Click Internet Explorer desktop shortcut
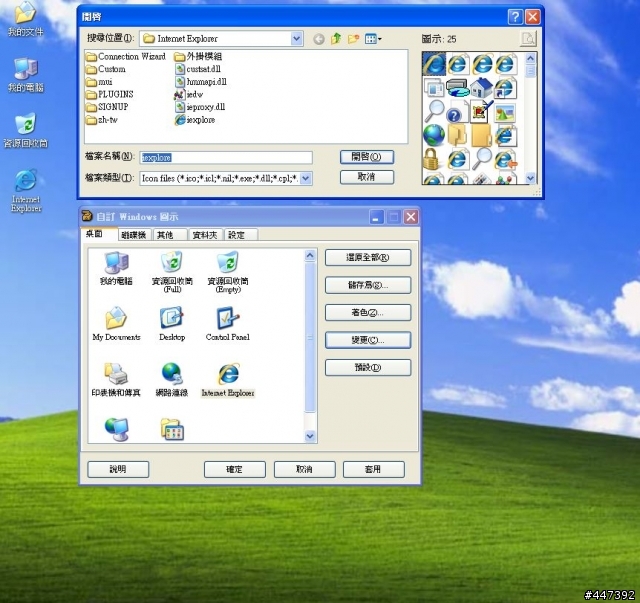 pos(26,191)
